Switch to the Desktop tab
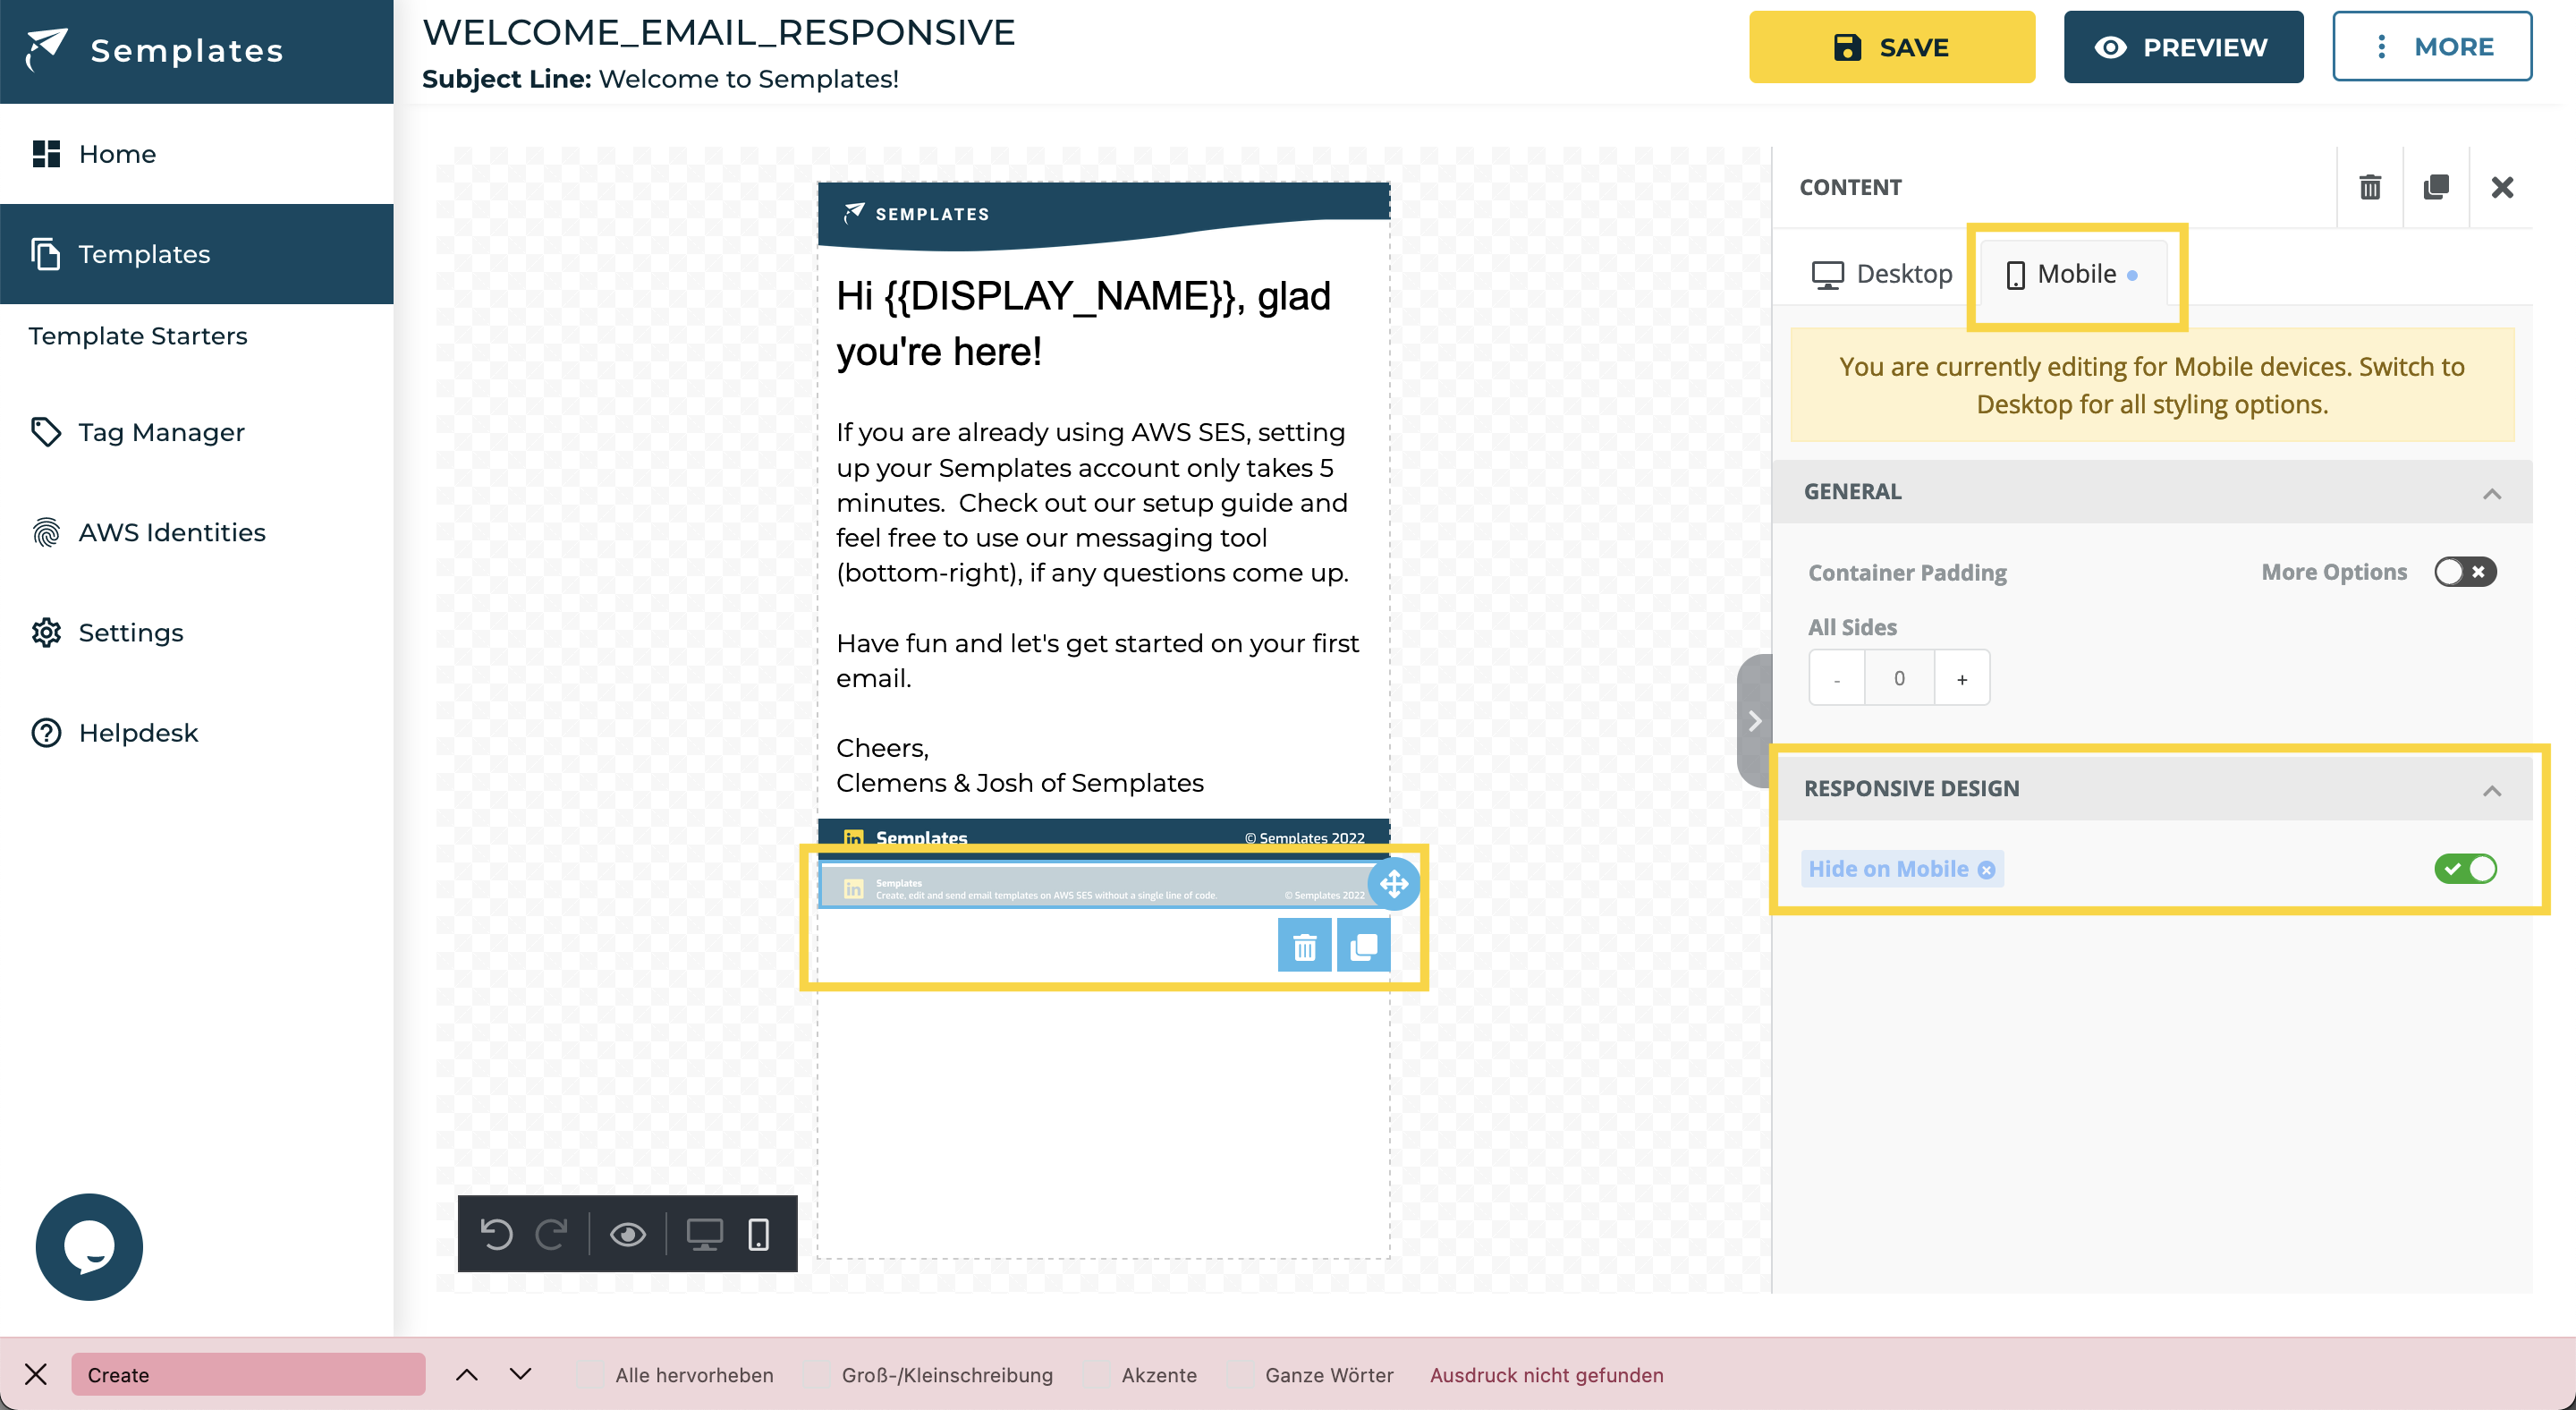The height and width of the screenshot is (1410, 2576). pos(1882,274)
